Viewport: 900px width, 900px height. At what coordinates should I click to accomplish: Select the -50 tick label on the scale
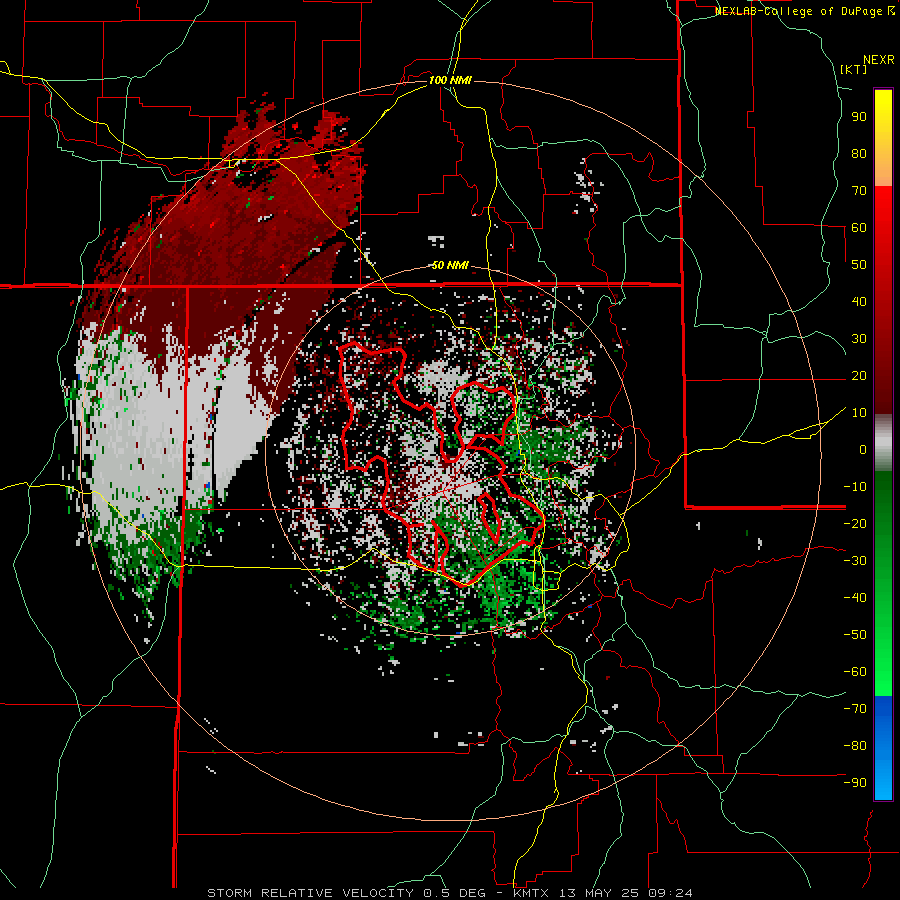click(x=855, y=635)
